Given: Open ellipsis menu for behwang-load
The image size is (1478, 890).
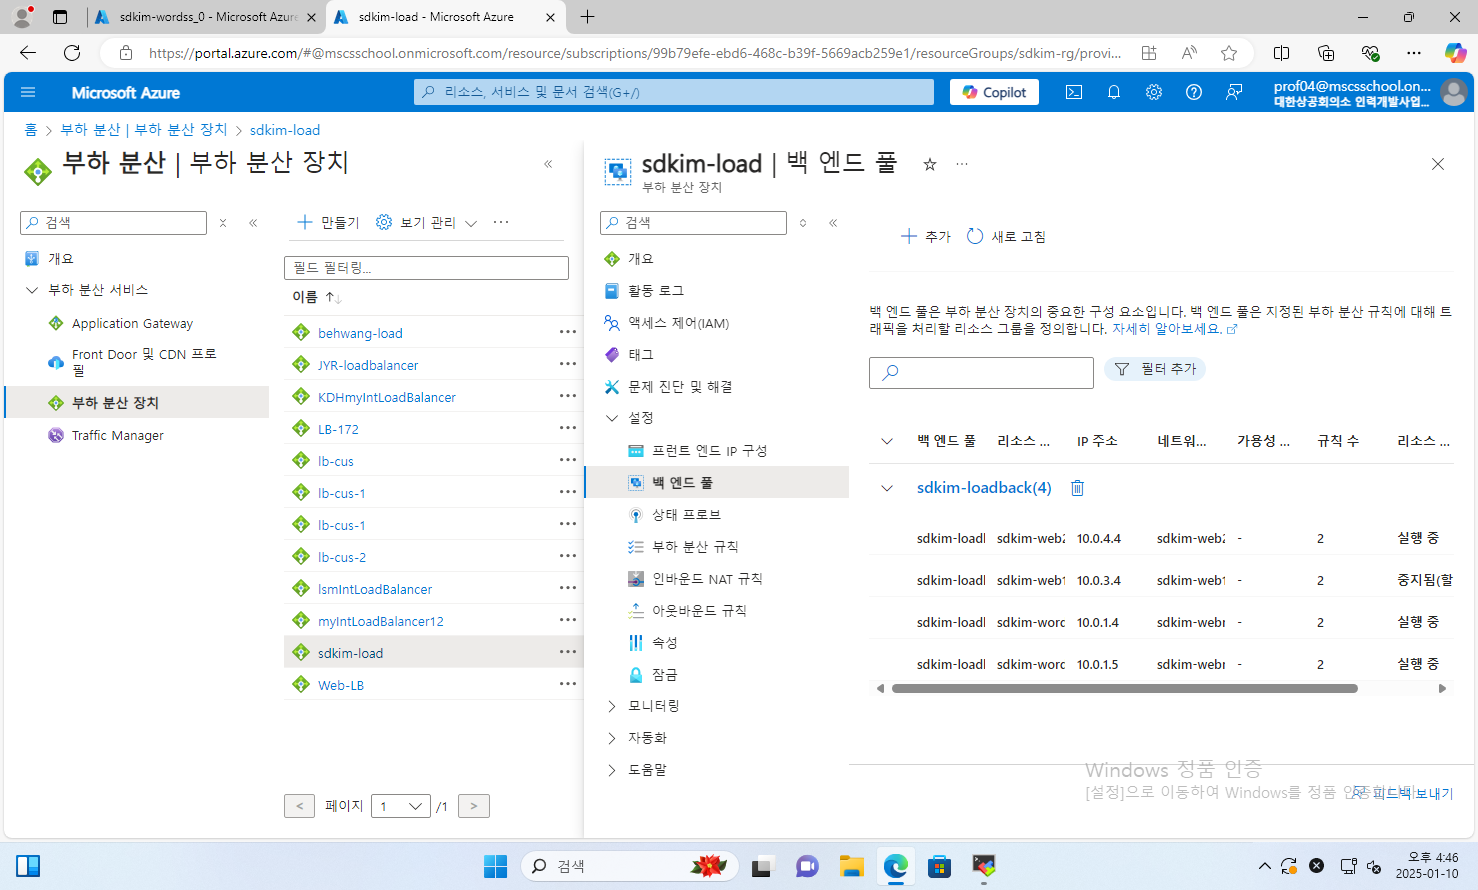Looking at the screenshot, I should point(568,332).
